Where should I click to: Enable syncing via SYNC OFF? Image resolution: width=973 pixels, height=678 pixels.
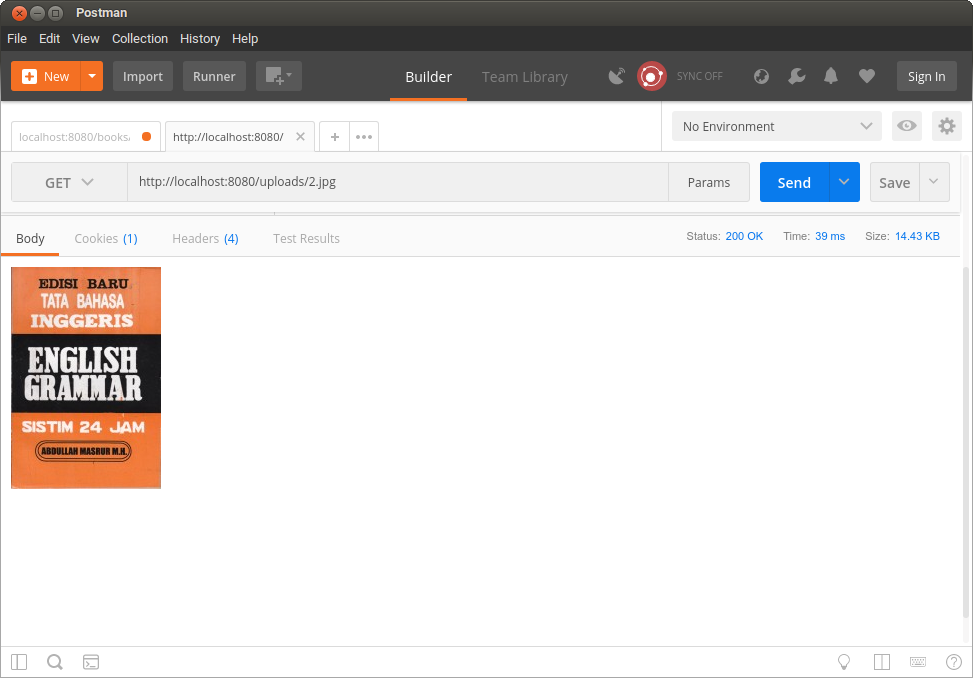pos(700,76)
